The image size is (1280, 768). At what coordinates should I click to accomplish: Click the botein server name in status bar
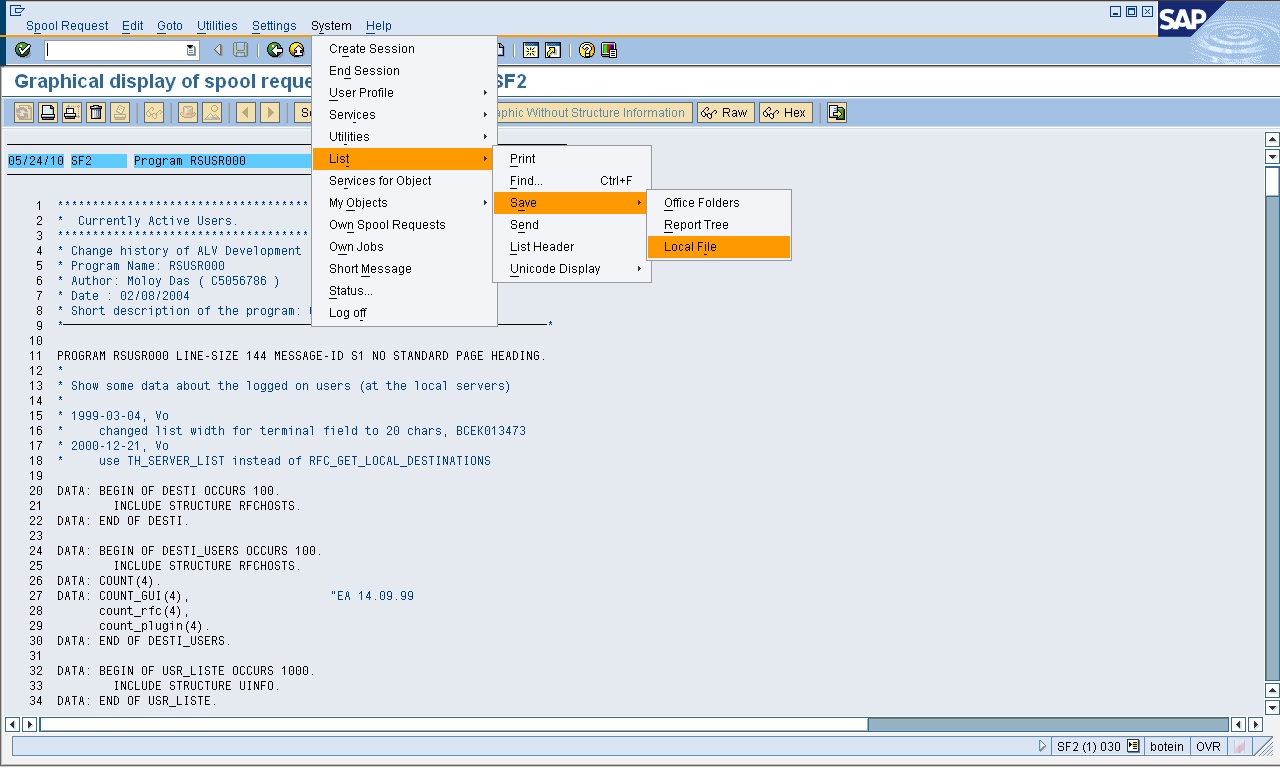[1167, 746]
